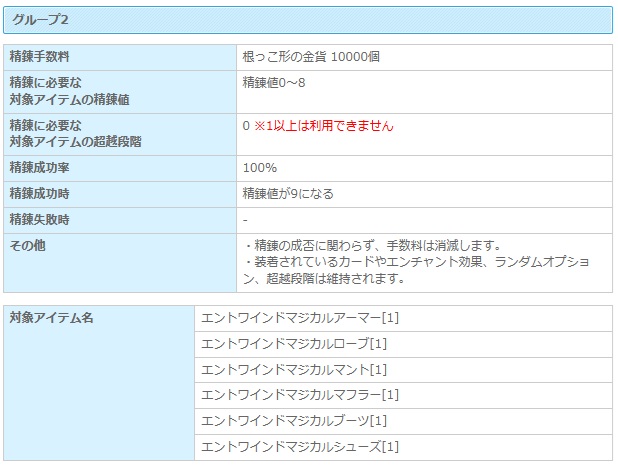Select the 精錬成功時 label cell

pos(40,194)
